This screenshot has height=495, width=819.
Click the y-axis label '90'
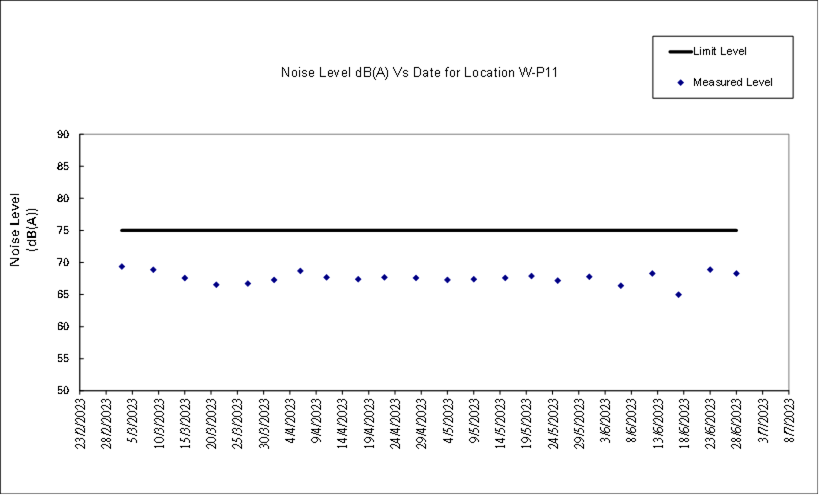coord(62,134)
